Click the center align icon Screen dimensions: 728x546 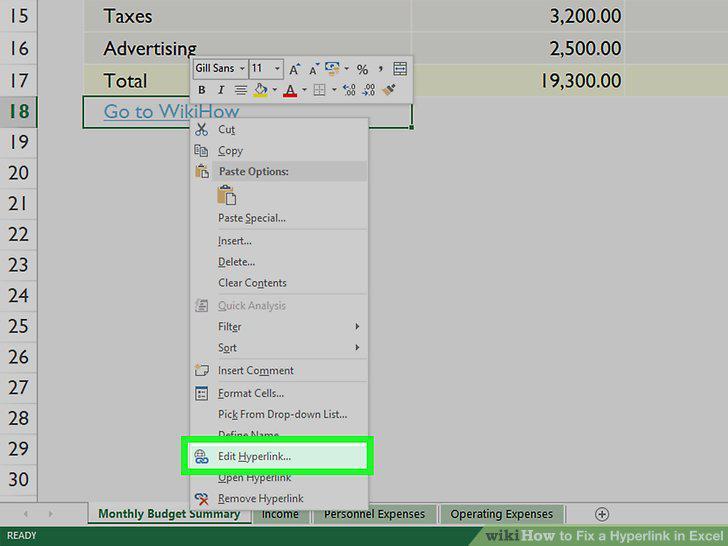point(240,90)
